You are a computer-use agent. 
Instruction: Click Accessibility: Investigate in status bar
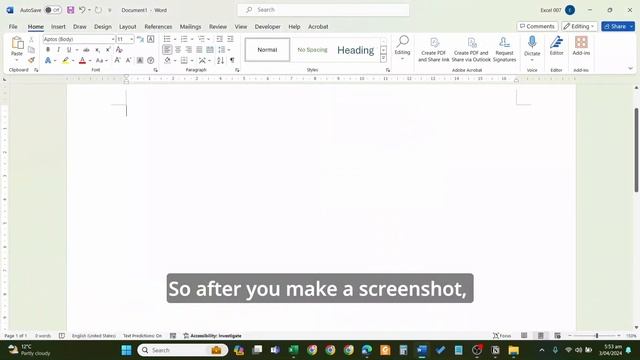[x=212, y=336]
